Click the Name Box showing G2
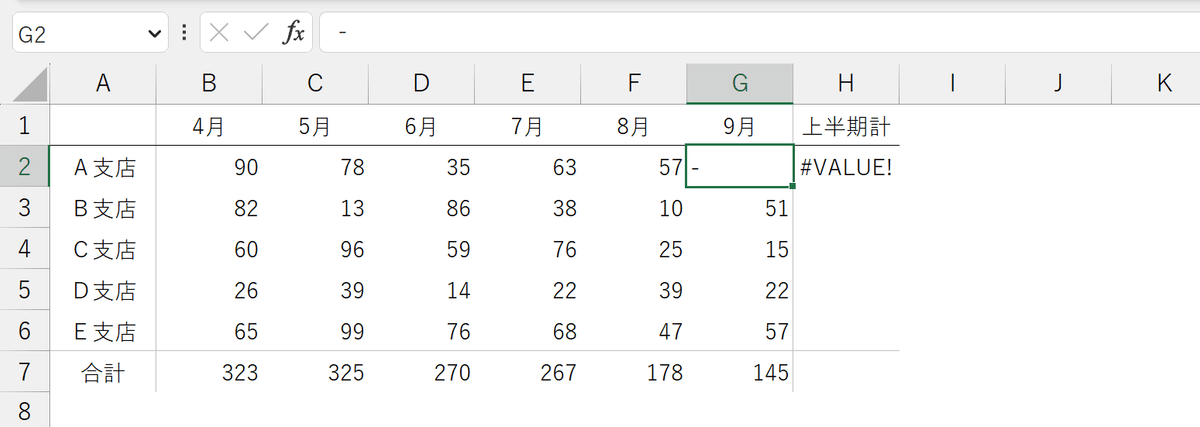The image size is (1200, 427). (x=75, y=33)
